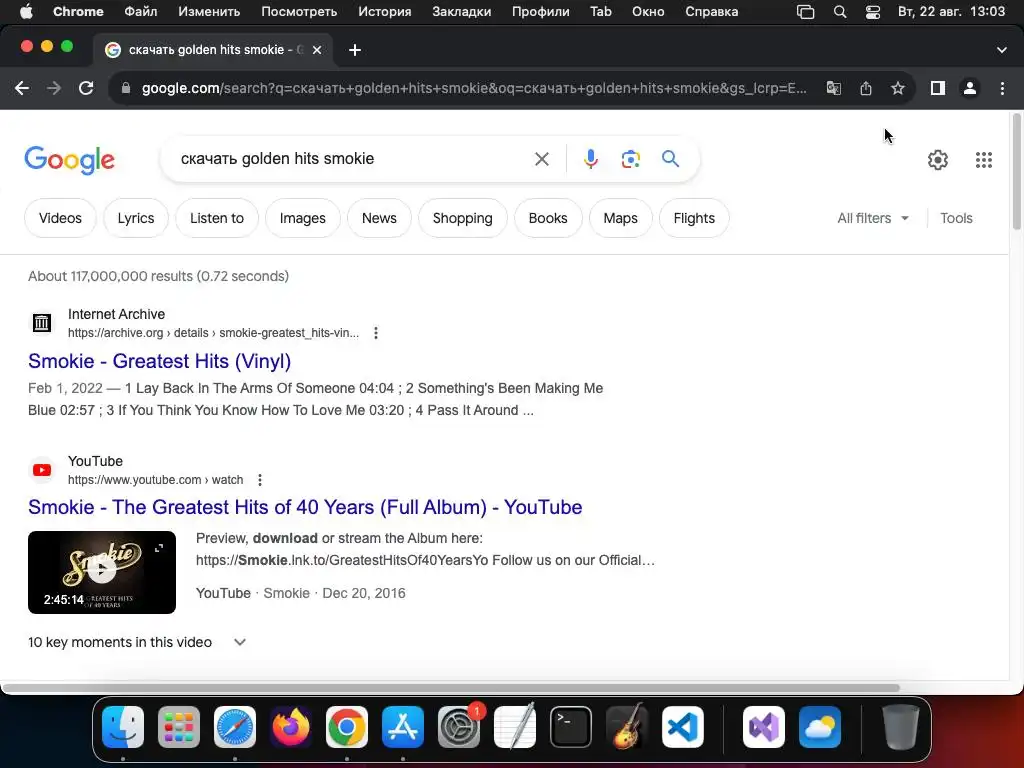Launch Finder from the Dock
Screen dimensions: 1024x768
pos(123,727)
